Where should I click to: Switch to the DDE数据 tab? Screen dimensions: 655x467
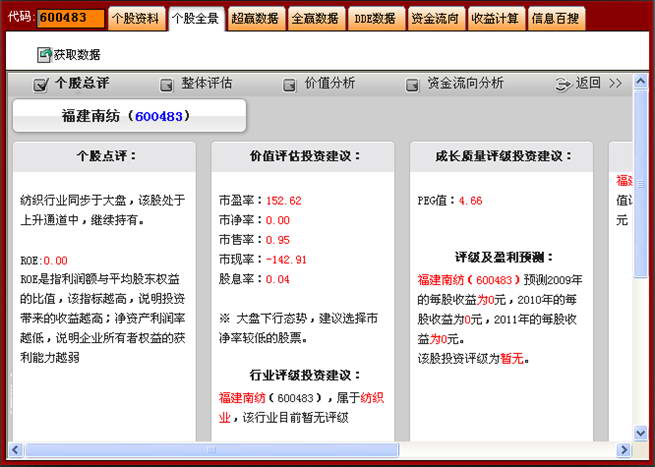pyautogui.click(x=376, y=19)
